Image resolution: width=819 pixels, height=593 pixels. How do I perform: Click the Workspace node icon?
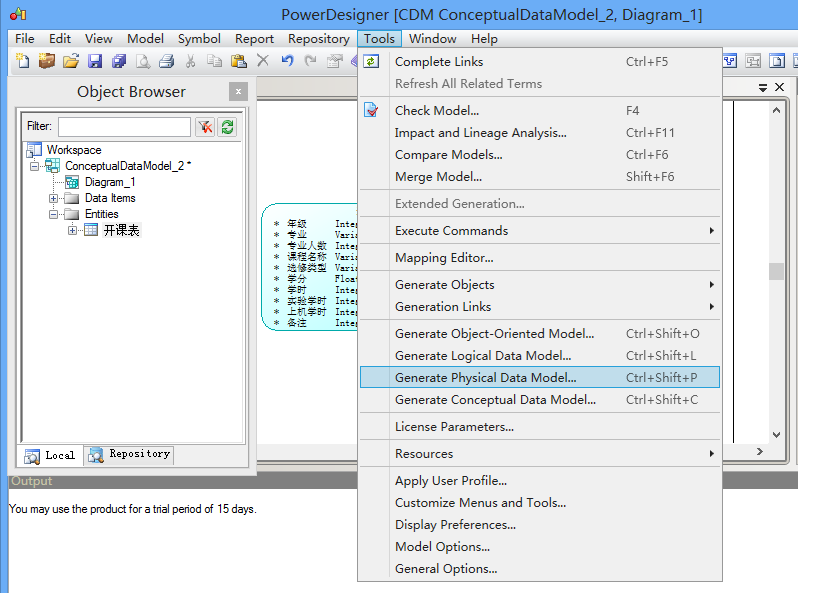[34, 150]
